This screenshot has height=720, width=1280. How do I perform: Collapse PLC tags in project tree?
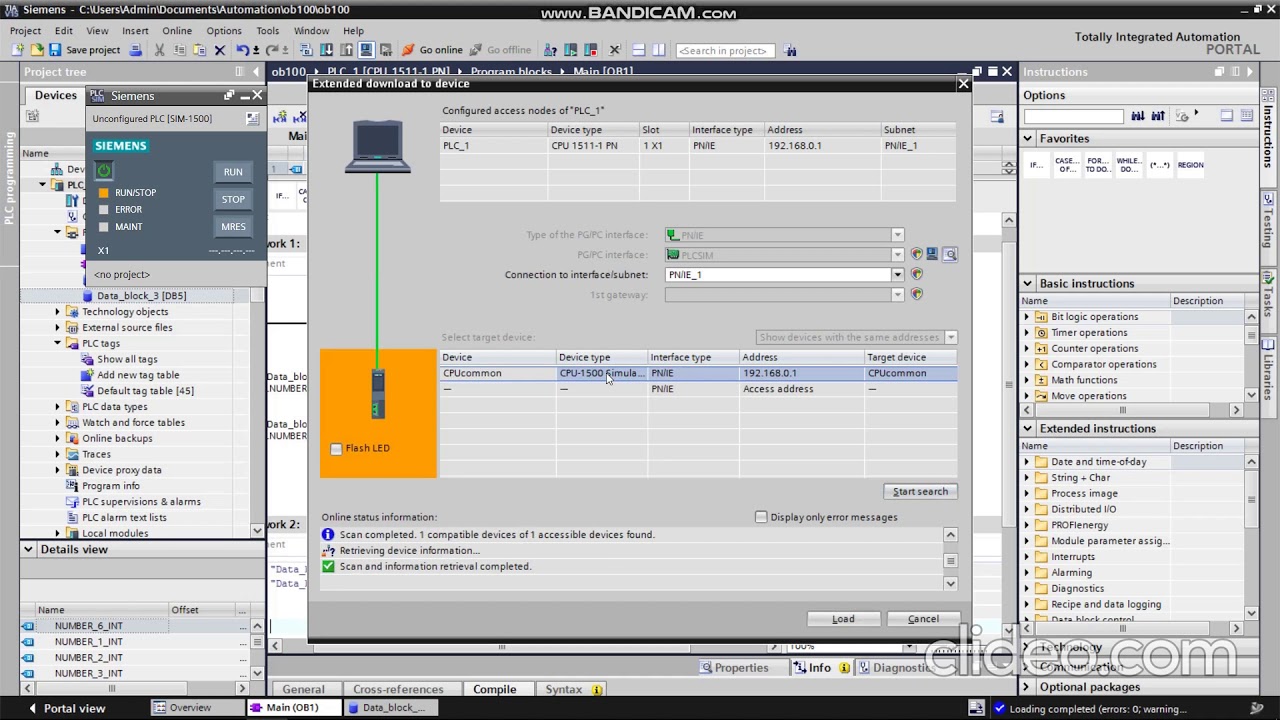pos(58,343)
